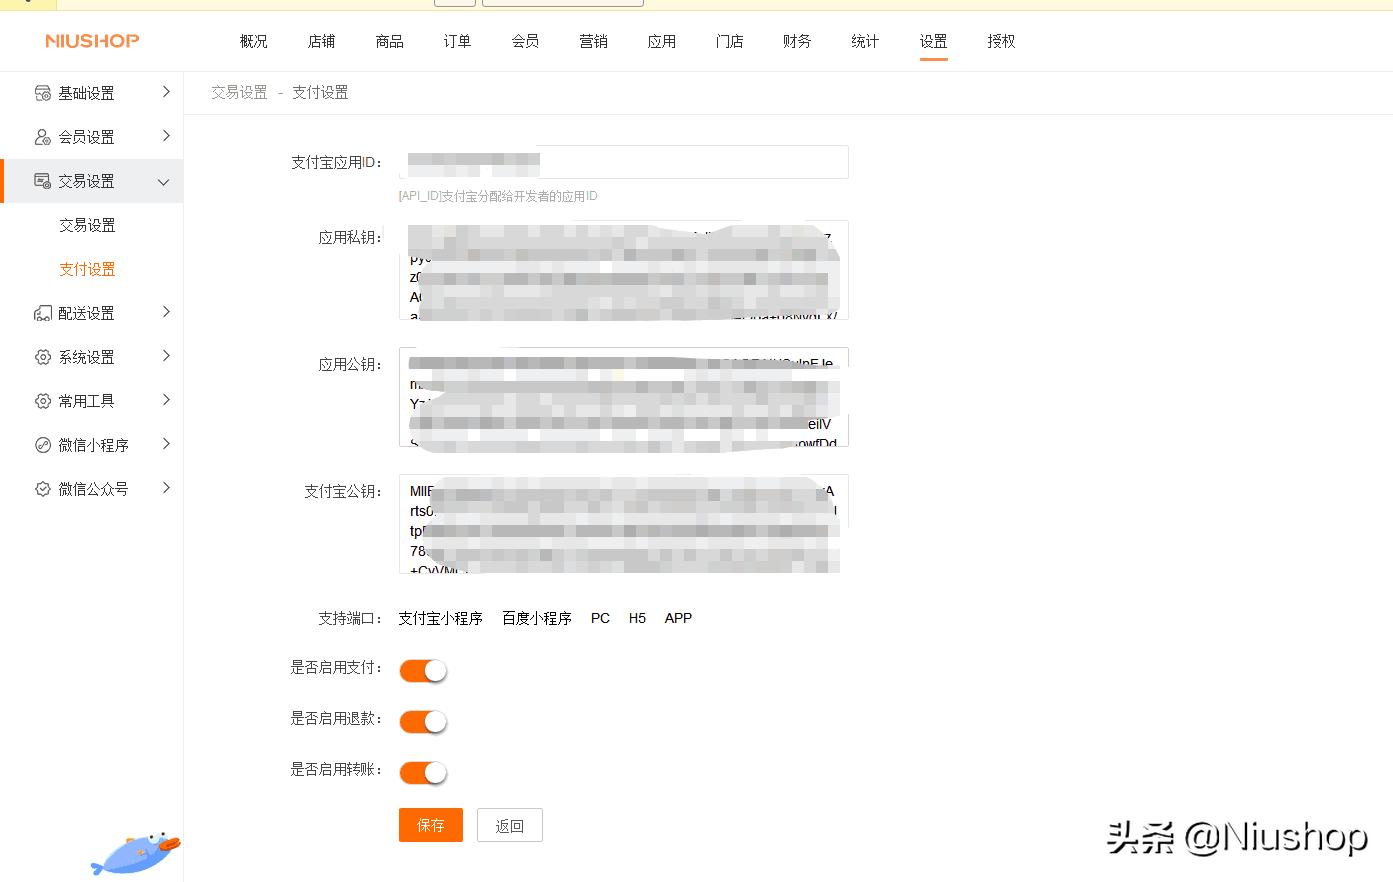Viewport: 1393px width, 882px height.
Task: Open 配送设置 via its sidebar icon
Action: click(42, 312)
